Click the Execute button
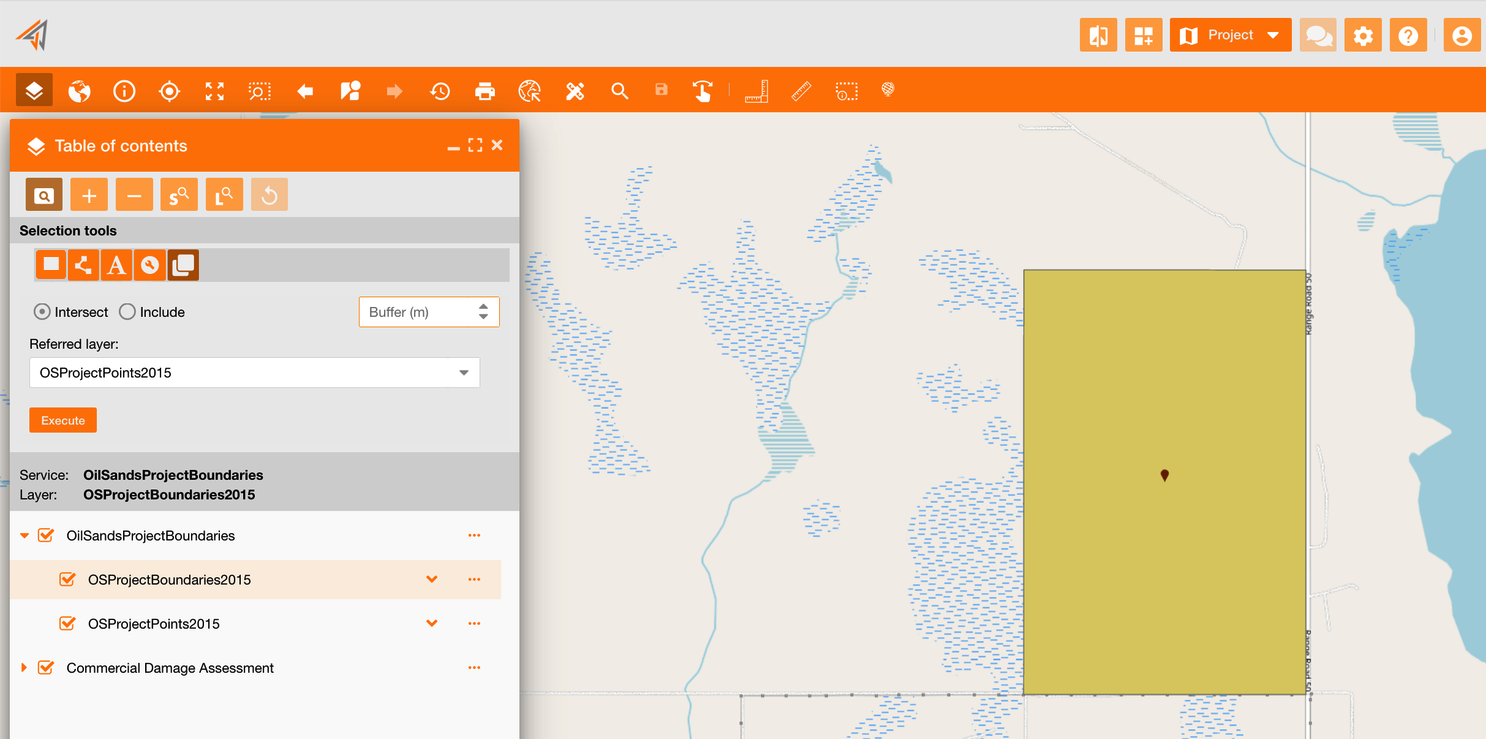This screenshot has width=1486, height=739. pos(63,421)
